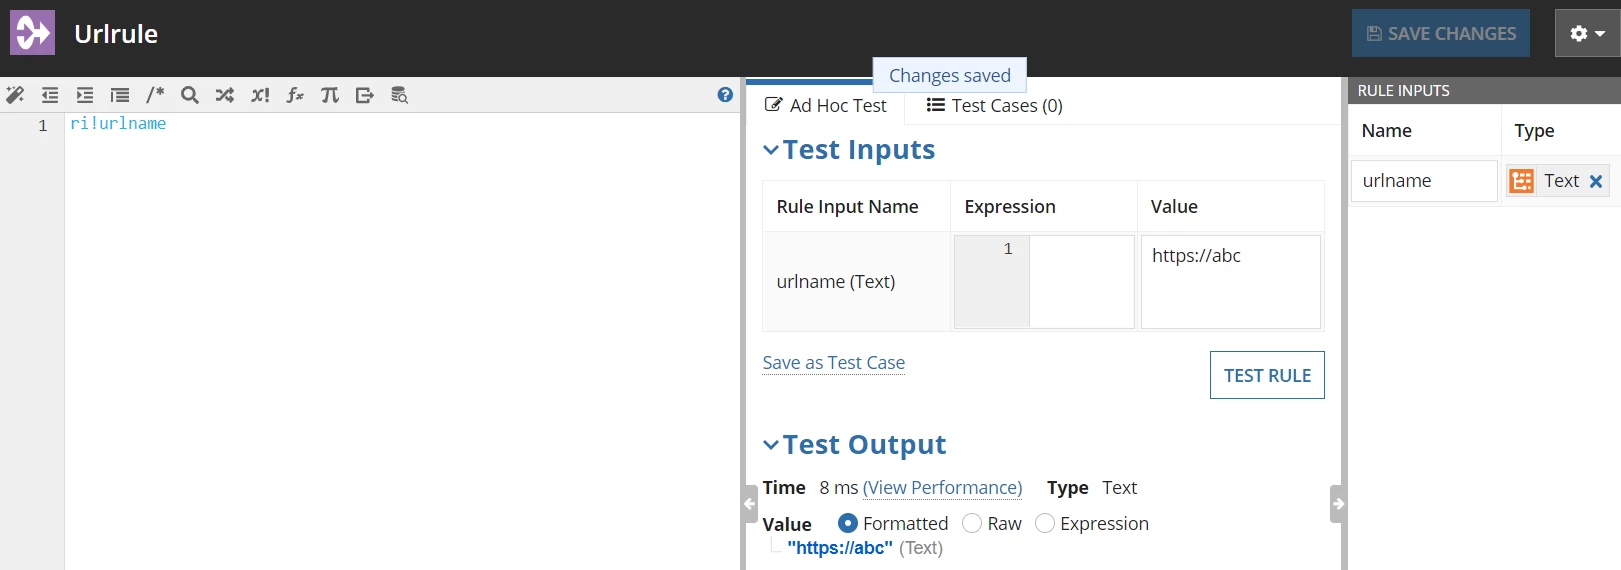This screenshot has width=1621, height=570.
Task: Click the purple Appian rule logo icon
Action: tap(32, 33)
